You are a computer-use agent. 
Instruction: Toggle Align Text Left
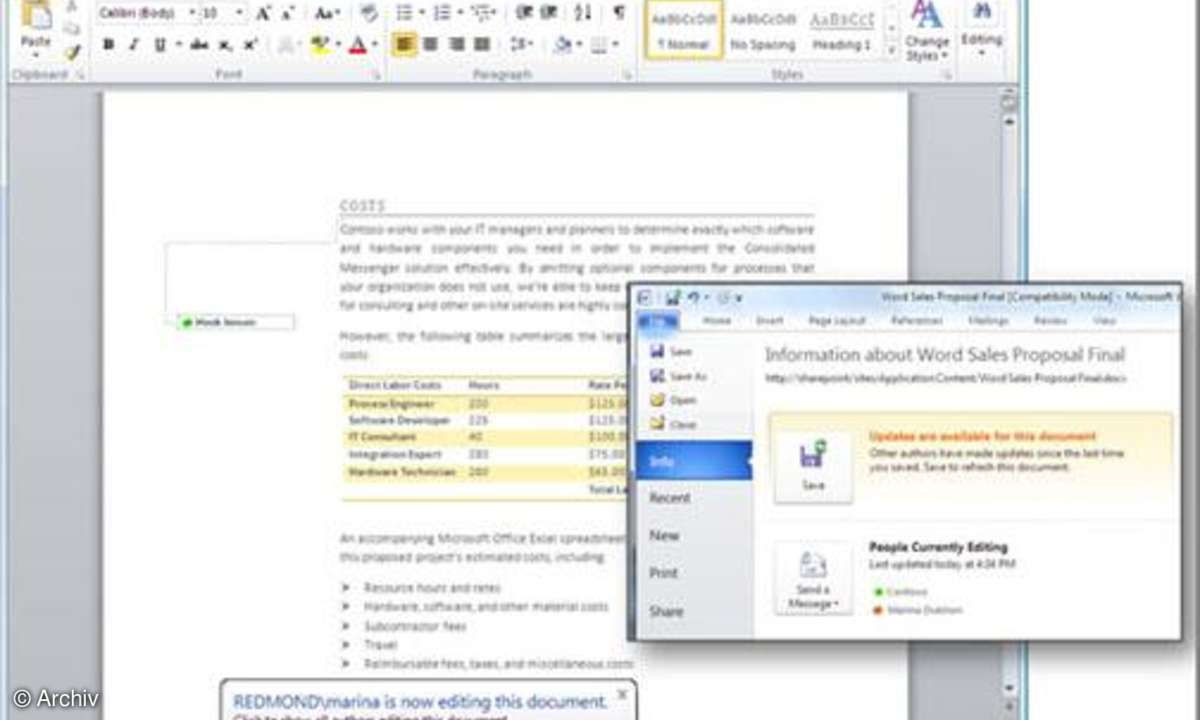(x=404, y=45)
